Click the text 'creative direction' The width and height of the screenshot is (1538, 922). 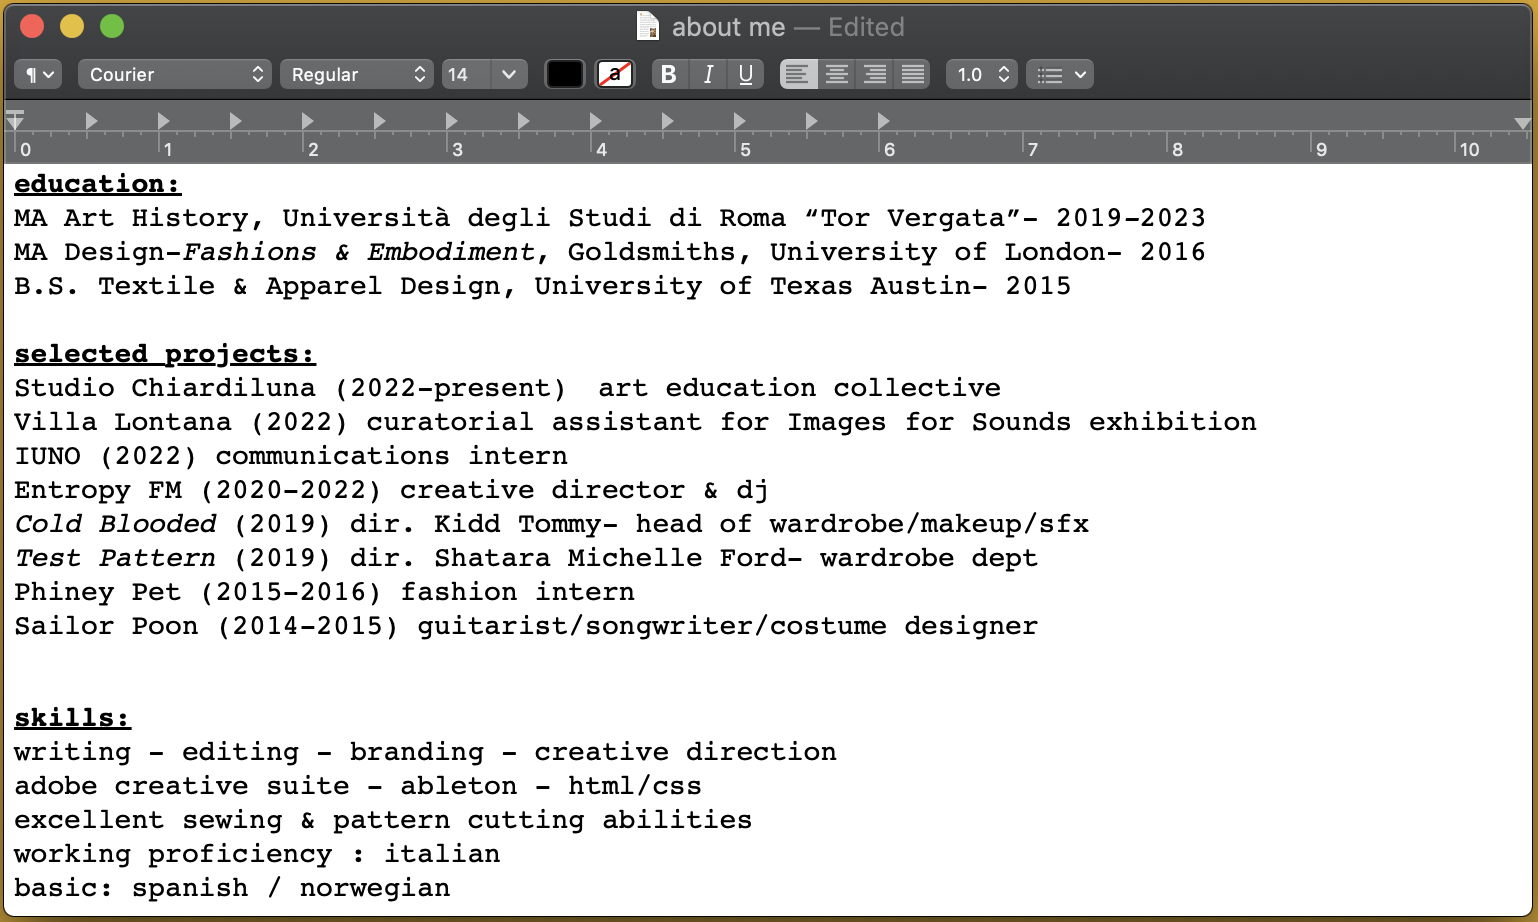[685, 752]
